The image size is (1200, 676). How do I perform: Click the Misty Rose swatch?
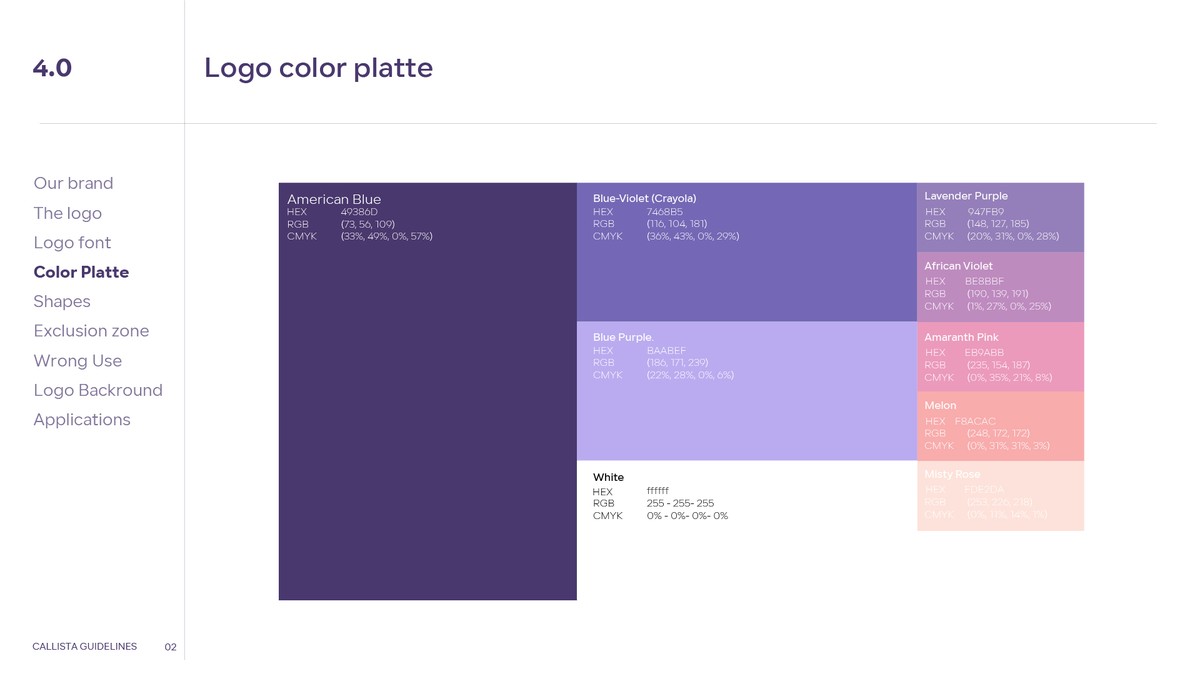pyautogui.click(x=1000, y=495)
